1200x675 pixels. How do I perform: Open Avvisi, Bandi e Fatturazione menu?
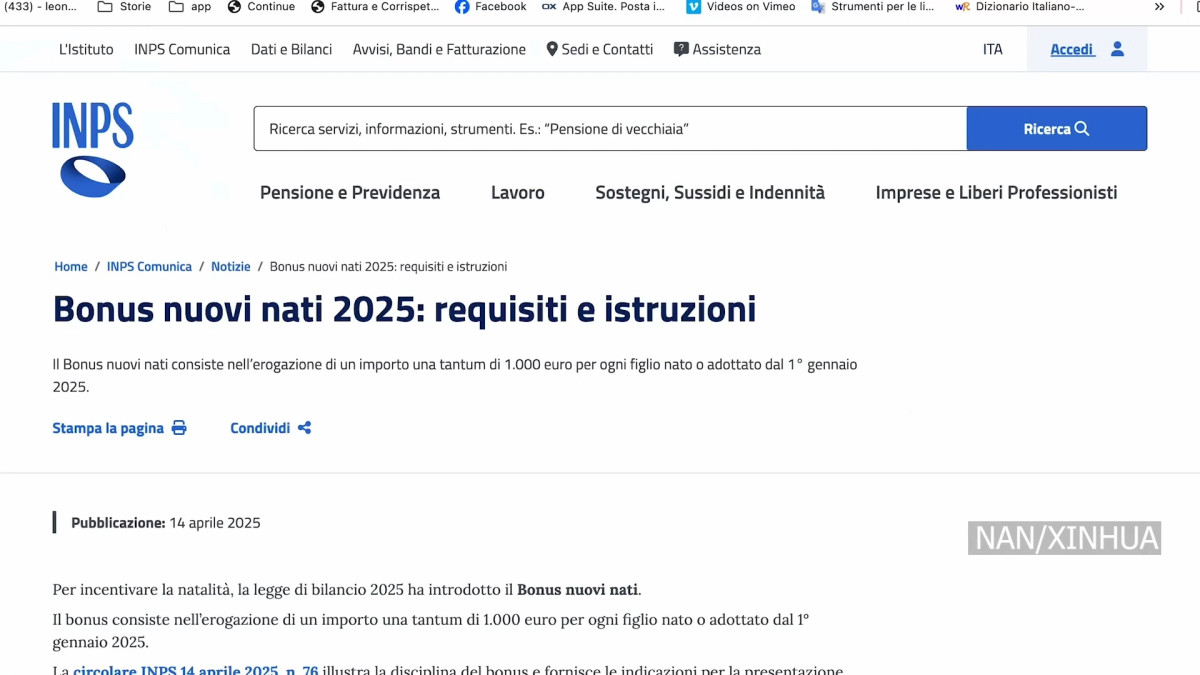439,49
